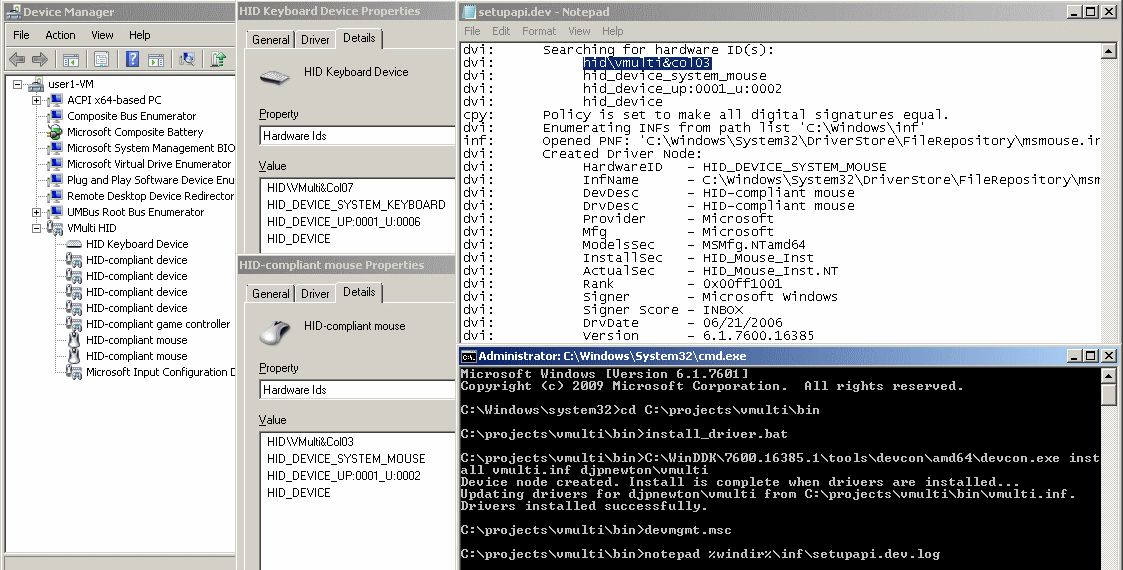Select Details tab in HID Keyboard Properties
The height and width of the screenshot is (570, 1123).
[x=359, y=38]
